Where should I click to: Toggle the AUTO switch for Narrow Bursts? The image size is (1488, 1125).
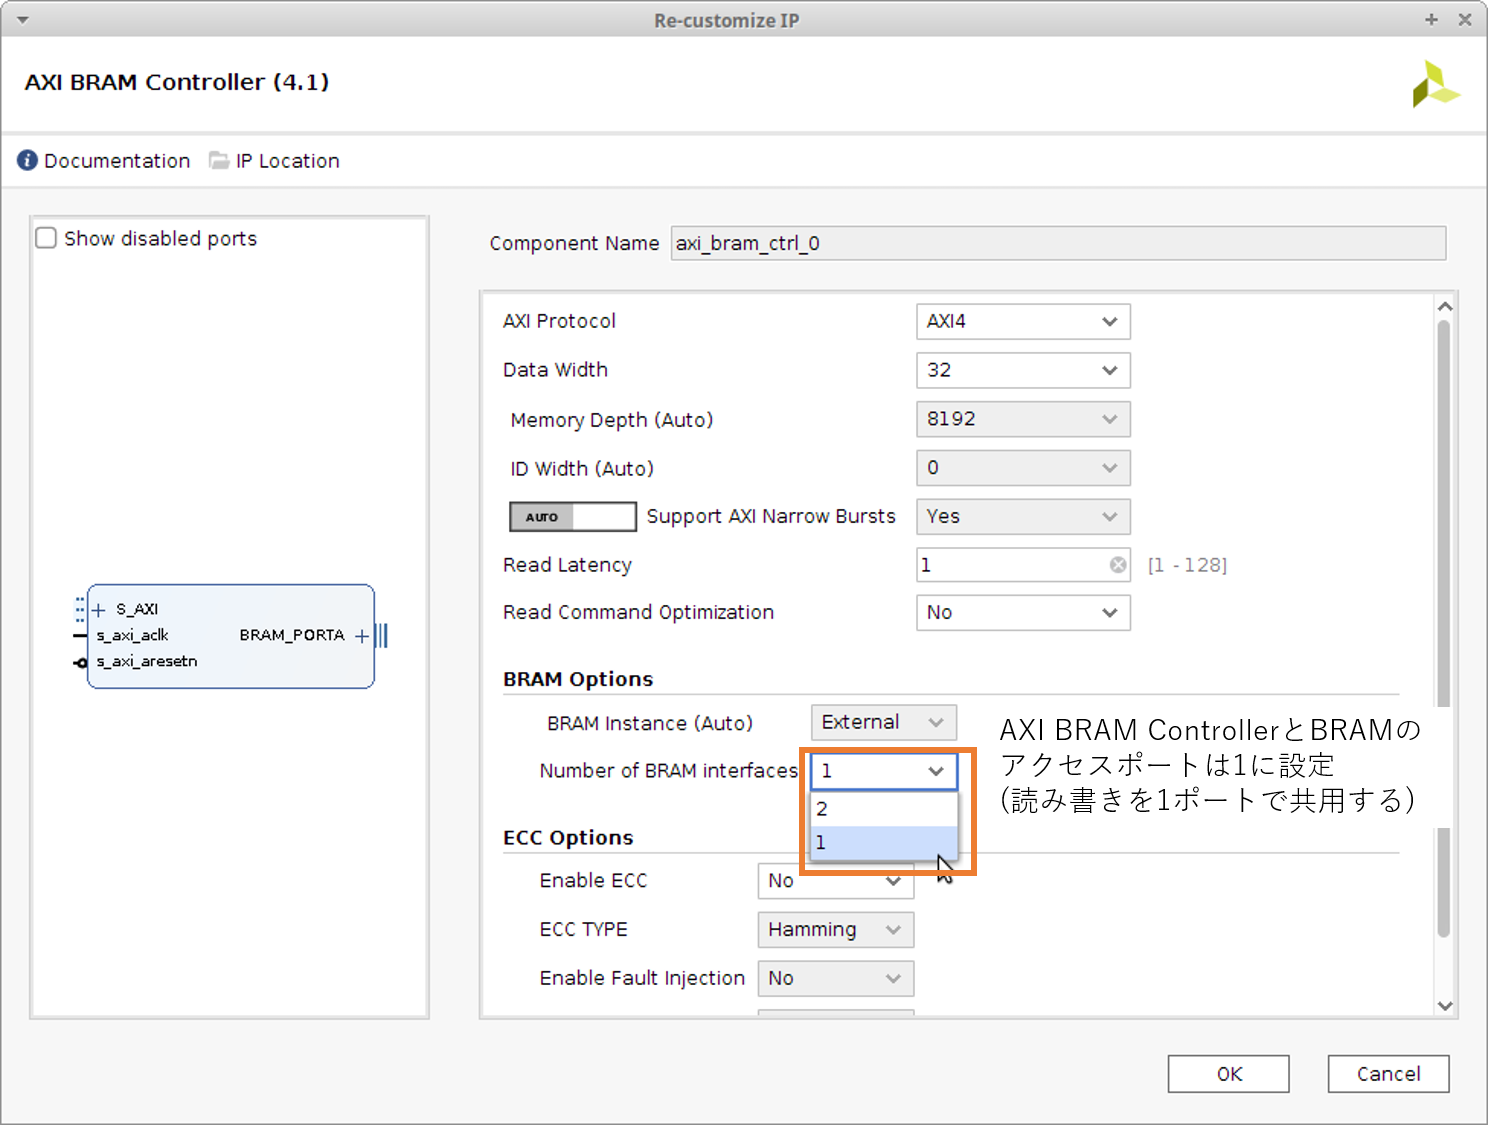coord(572,517)
